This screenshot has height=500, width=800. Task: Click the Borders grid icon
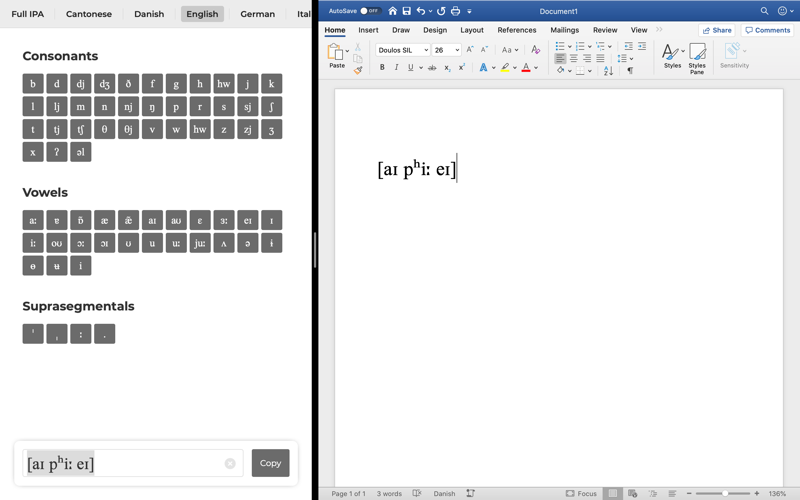click(580, 70)
